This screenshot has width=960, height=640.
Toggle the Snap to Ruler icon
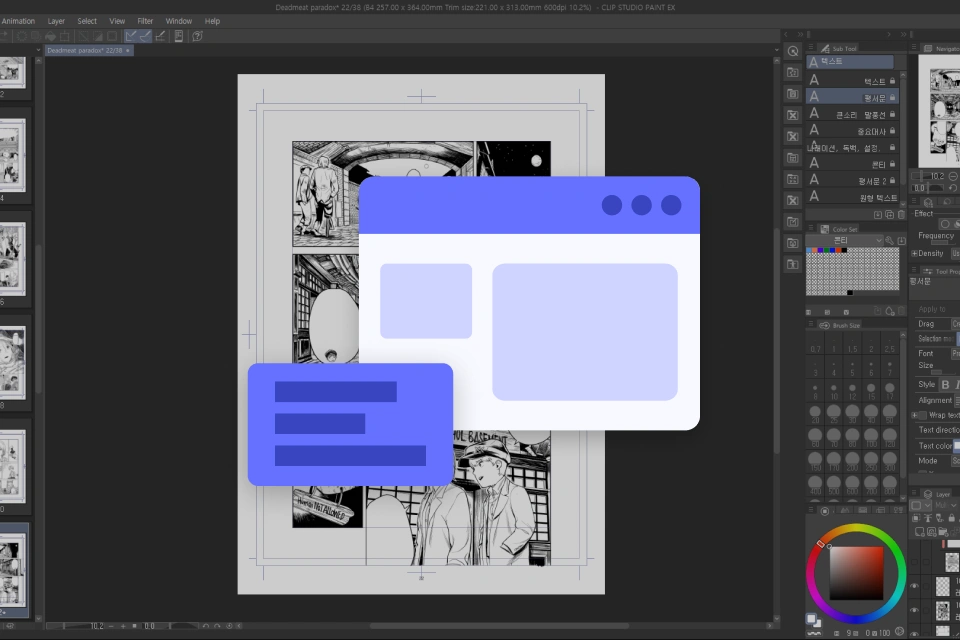click(x=131, y=36)
